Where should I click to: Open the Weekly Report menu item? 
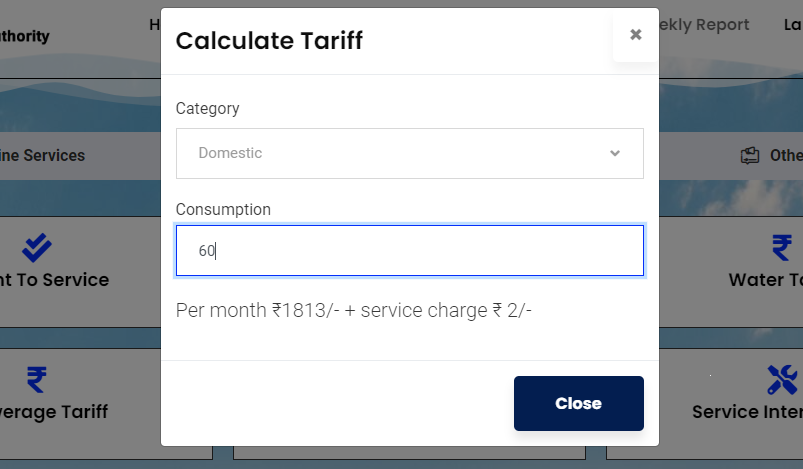pyautogui.click(x=704, y=25)
